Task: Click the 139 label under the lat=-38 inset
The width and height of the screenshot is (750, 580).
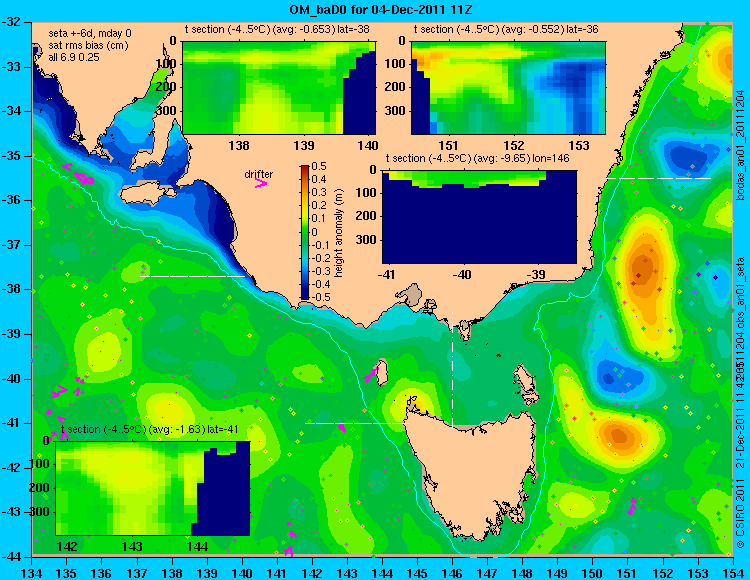Action: (x=303, y=145)
